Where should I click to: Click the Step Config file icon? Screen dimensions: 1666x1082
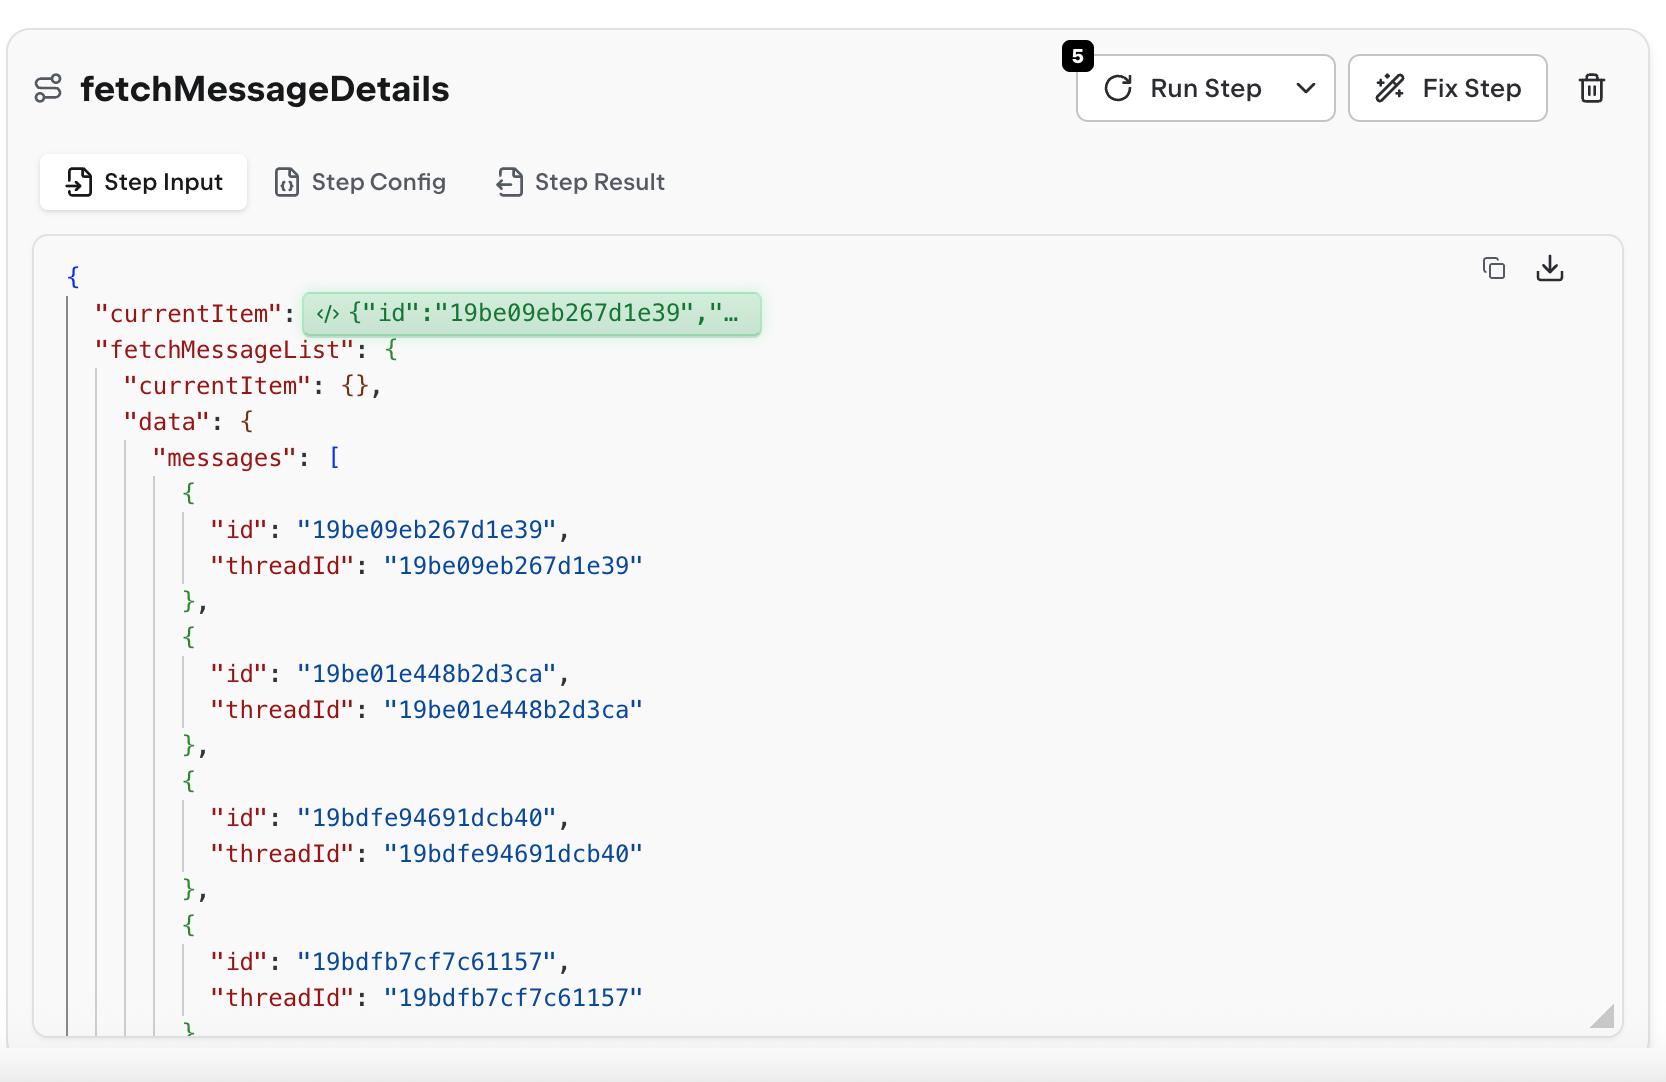coord(287,182)
